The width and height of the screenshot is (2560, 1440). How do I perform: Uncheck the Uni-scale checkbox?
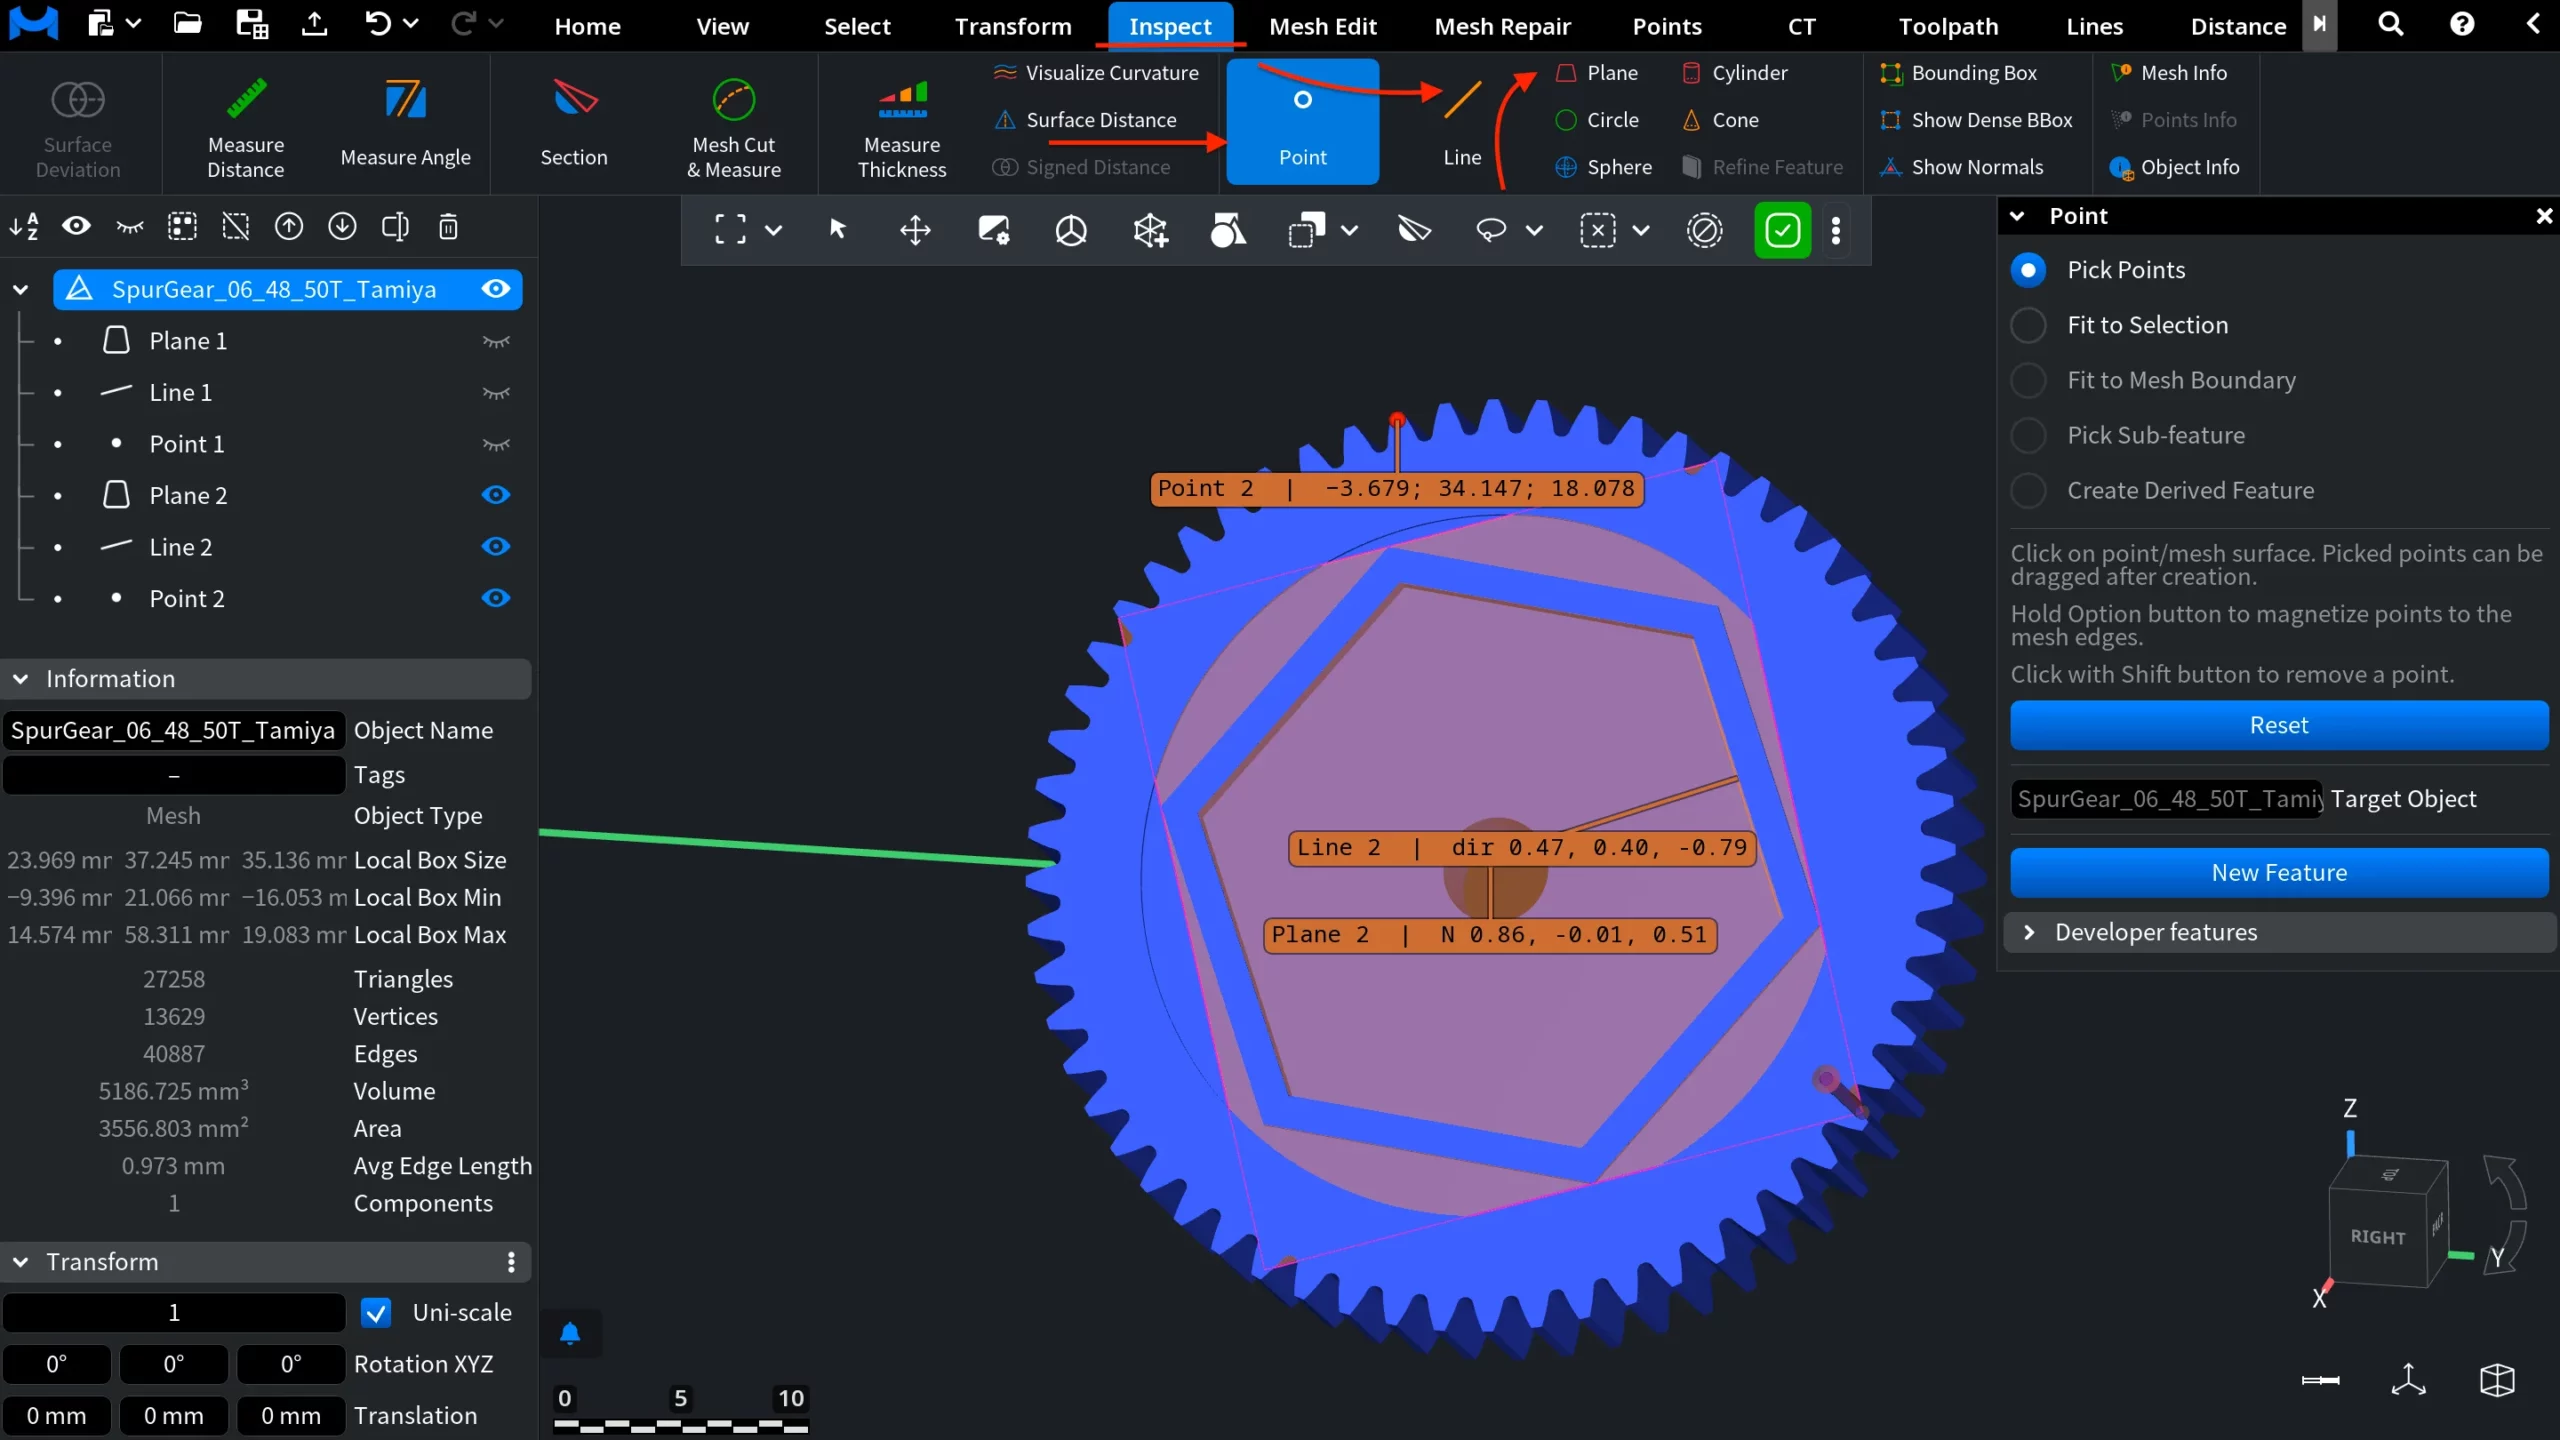pos(375,1312)
